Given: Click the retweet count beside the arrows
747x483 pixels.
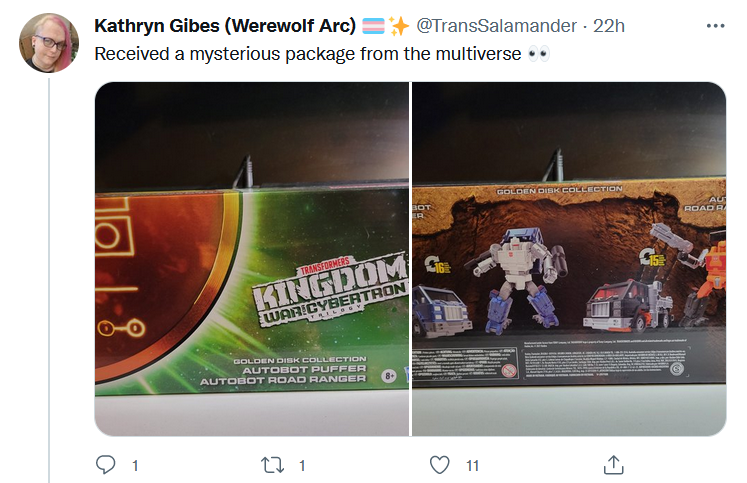Looking at the screenshot, I should point(302,465).
